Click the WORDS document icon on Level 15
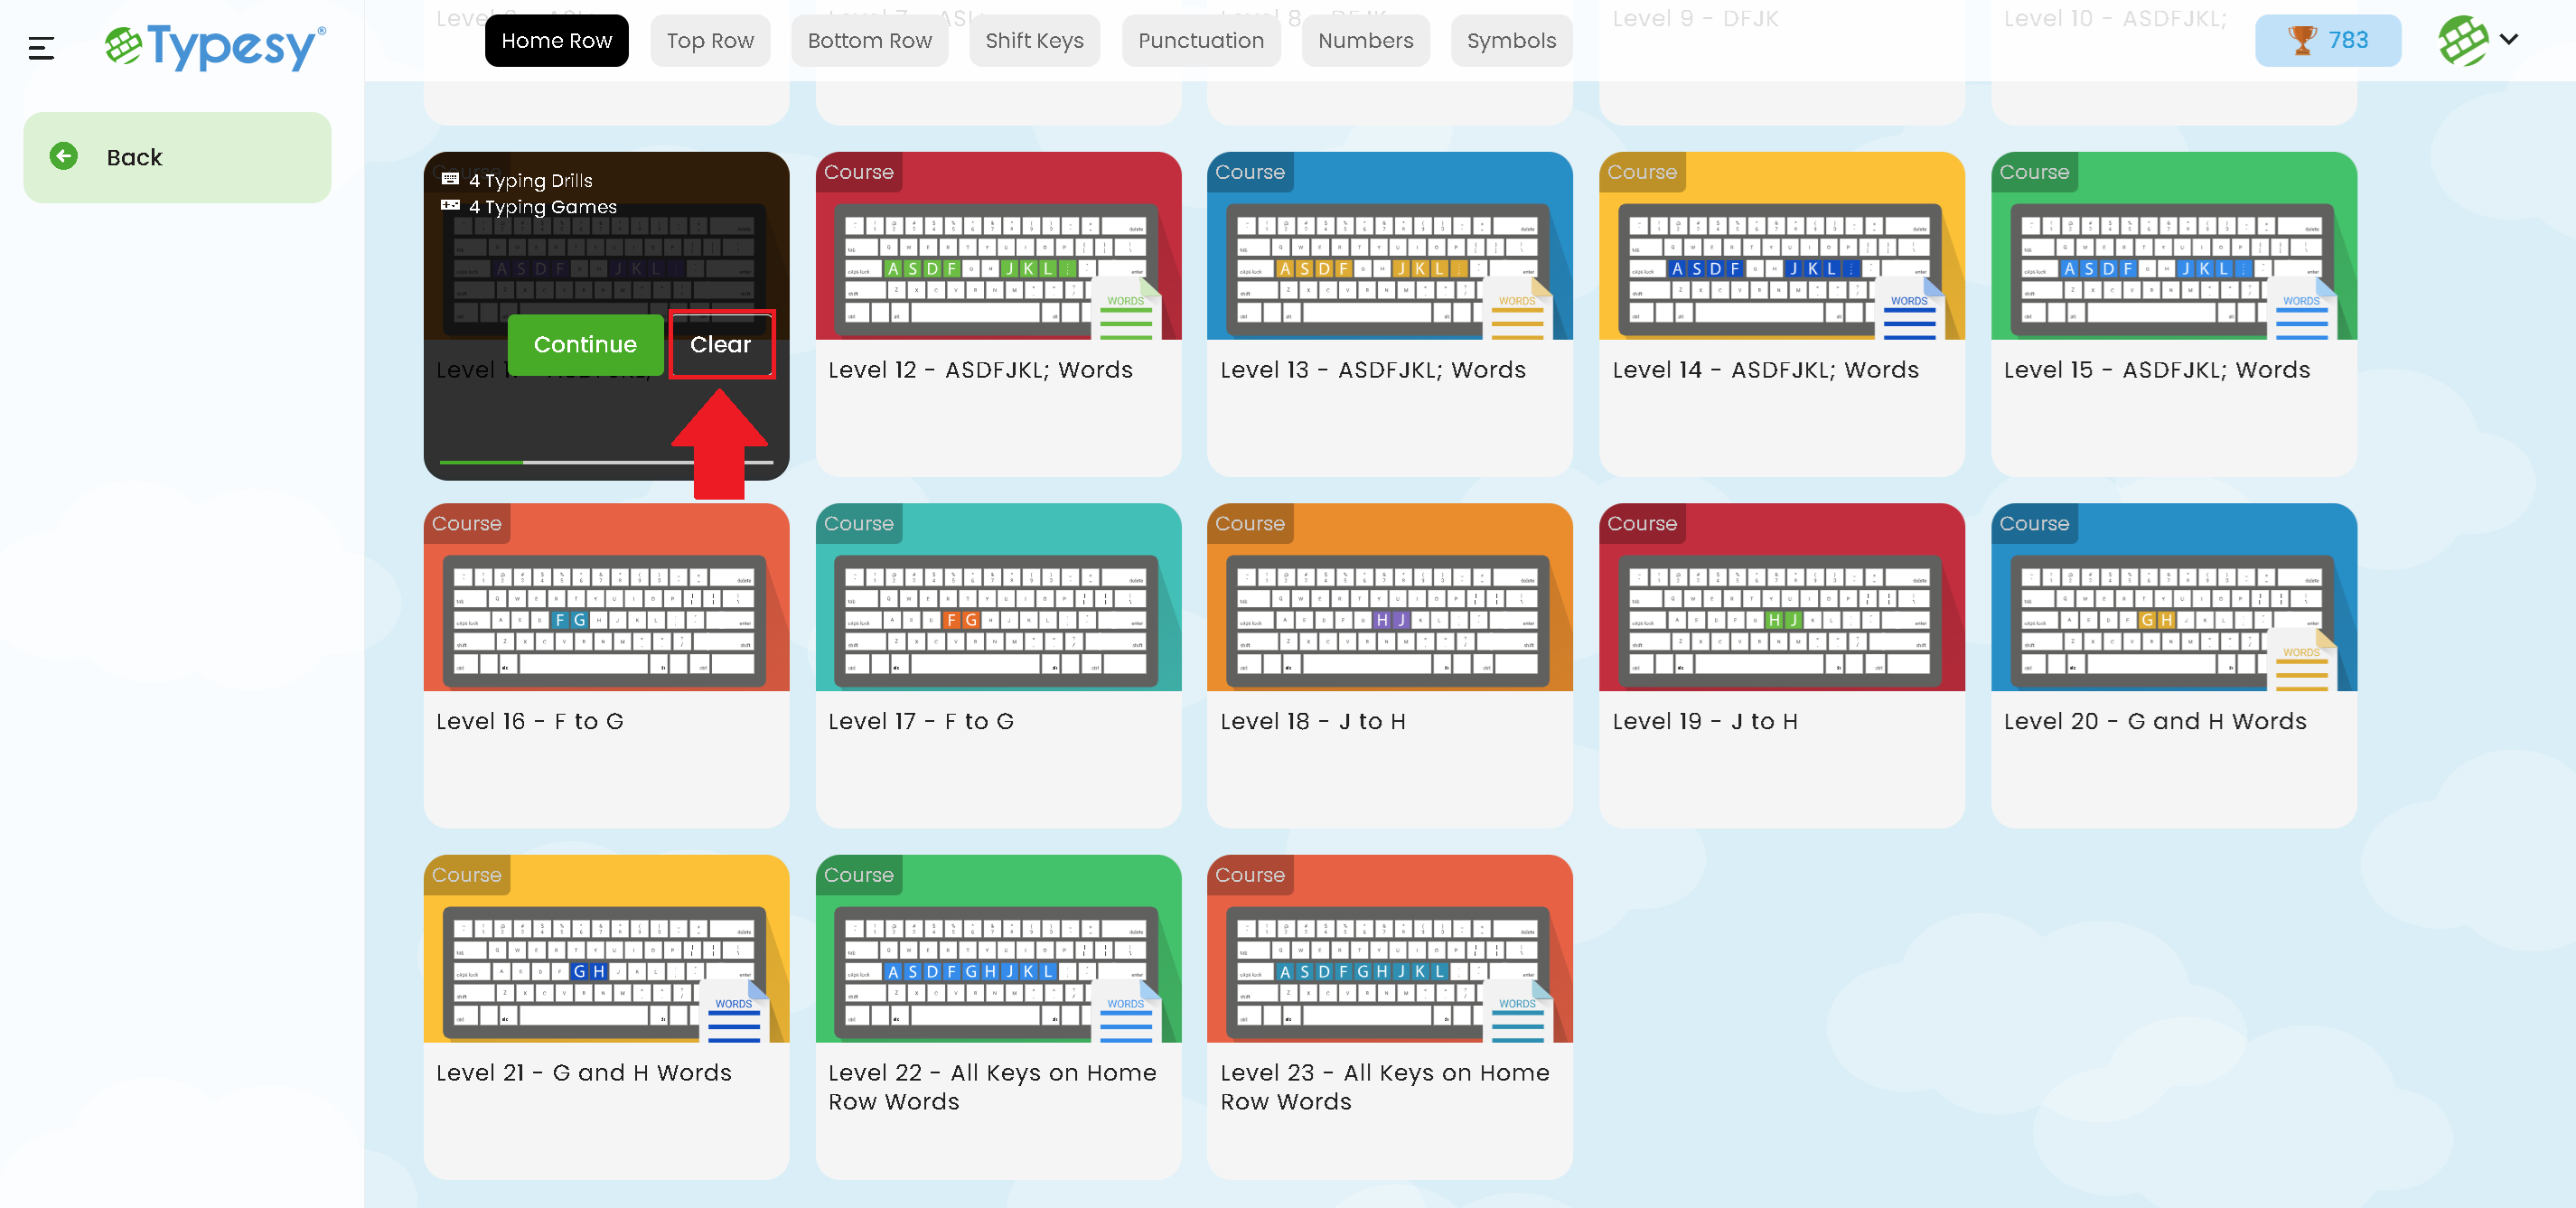The width and height of the screenshot is (2576, 1208). (2302, 309)
